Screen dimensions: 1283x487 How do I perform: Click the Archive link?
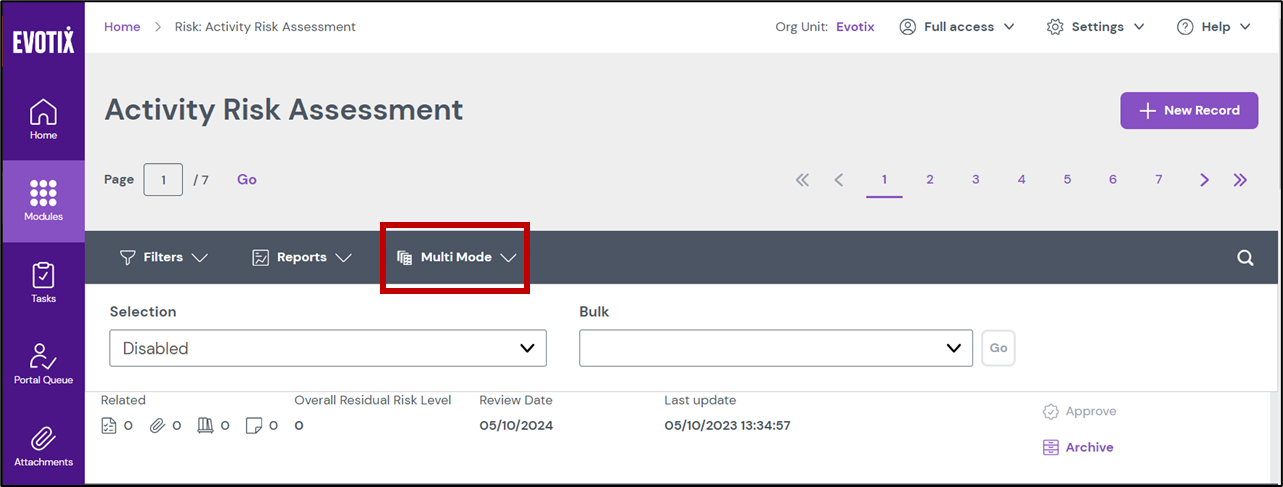tap(1089, 448)
